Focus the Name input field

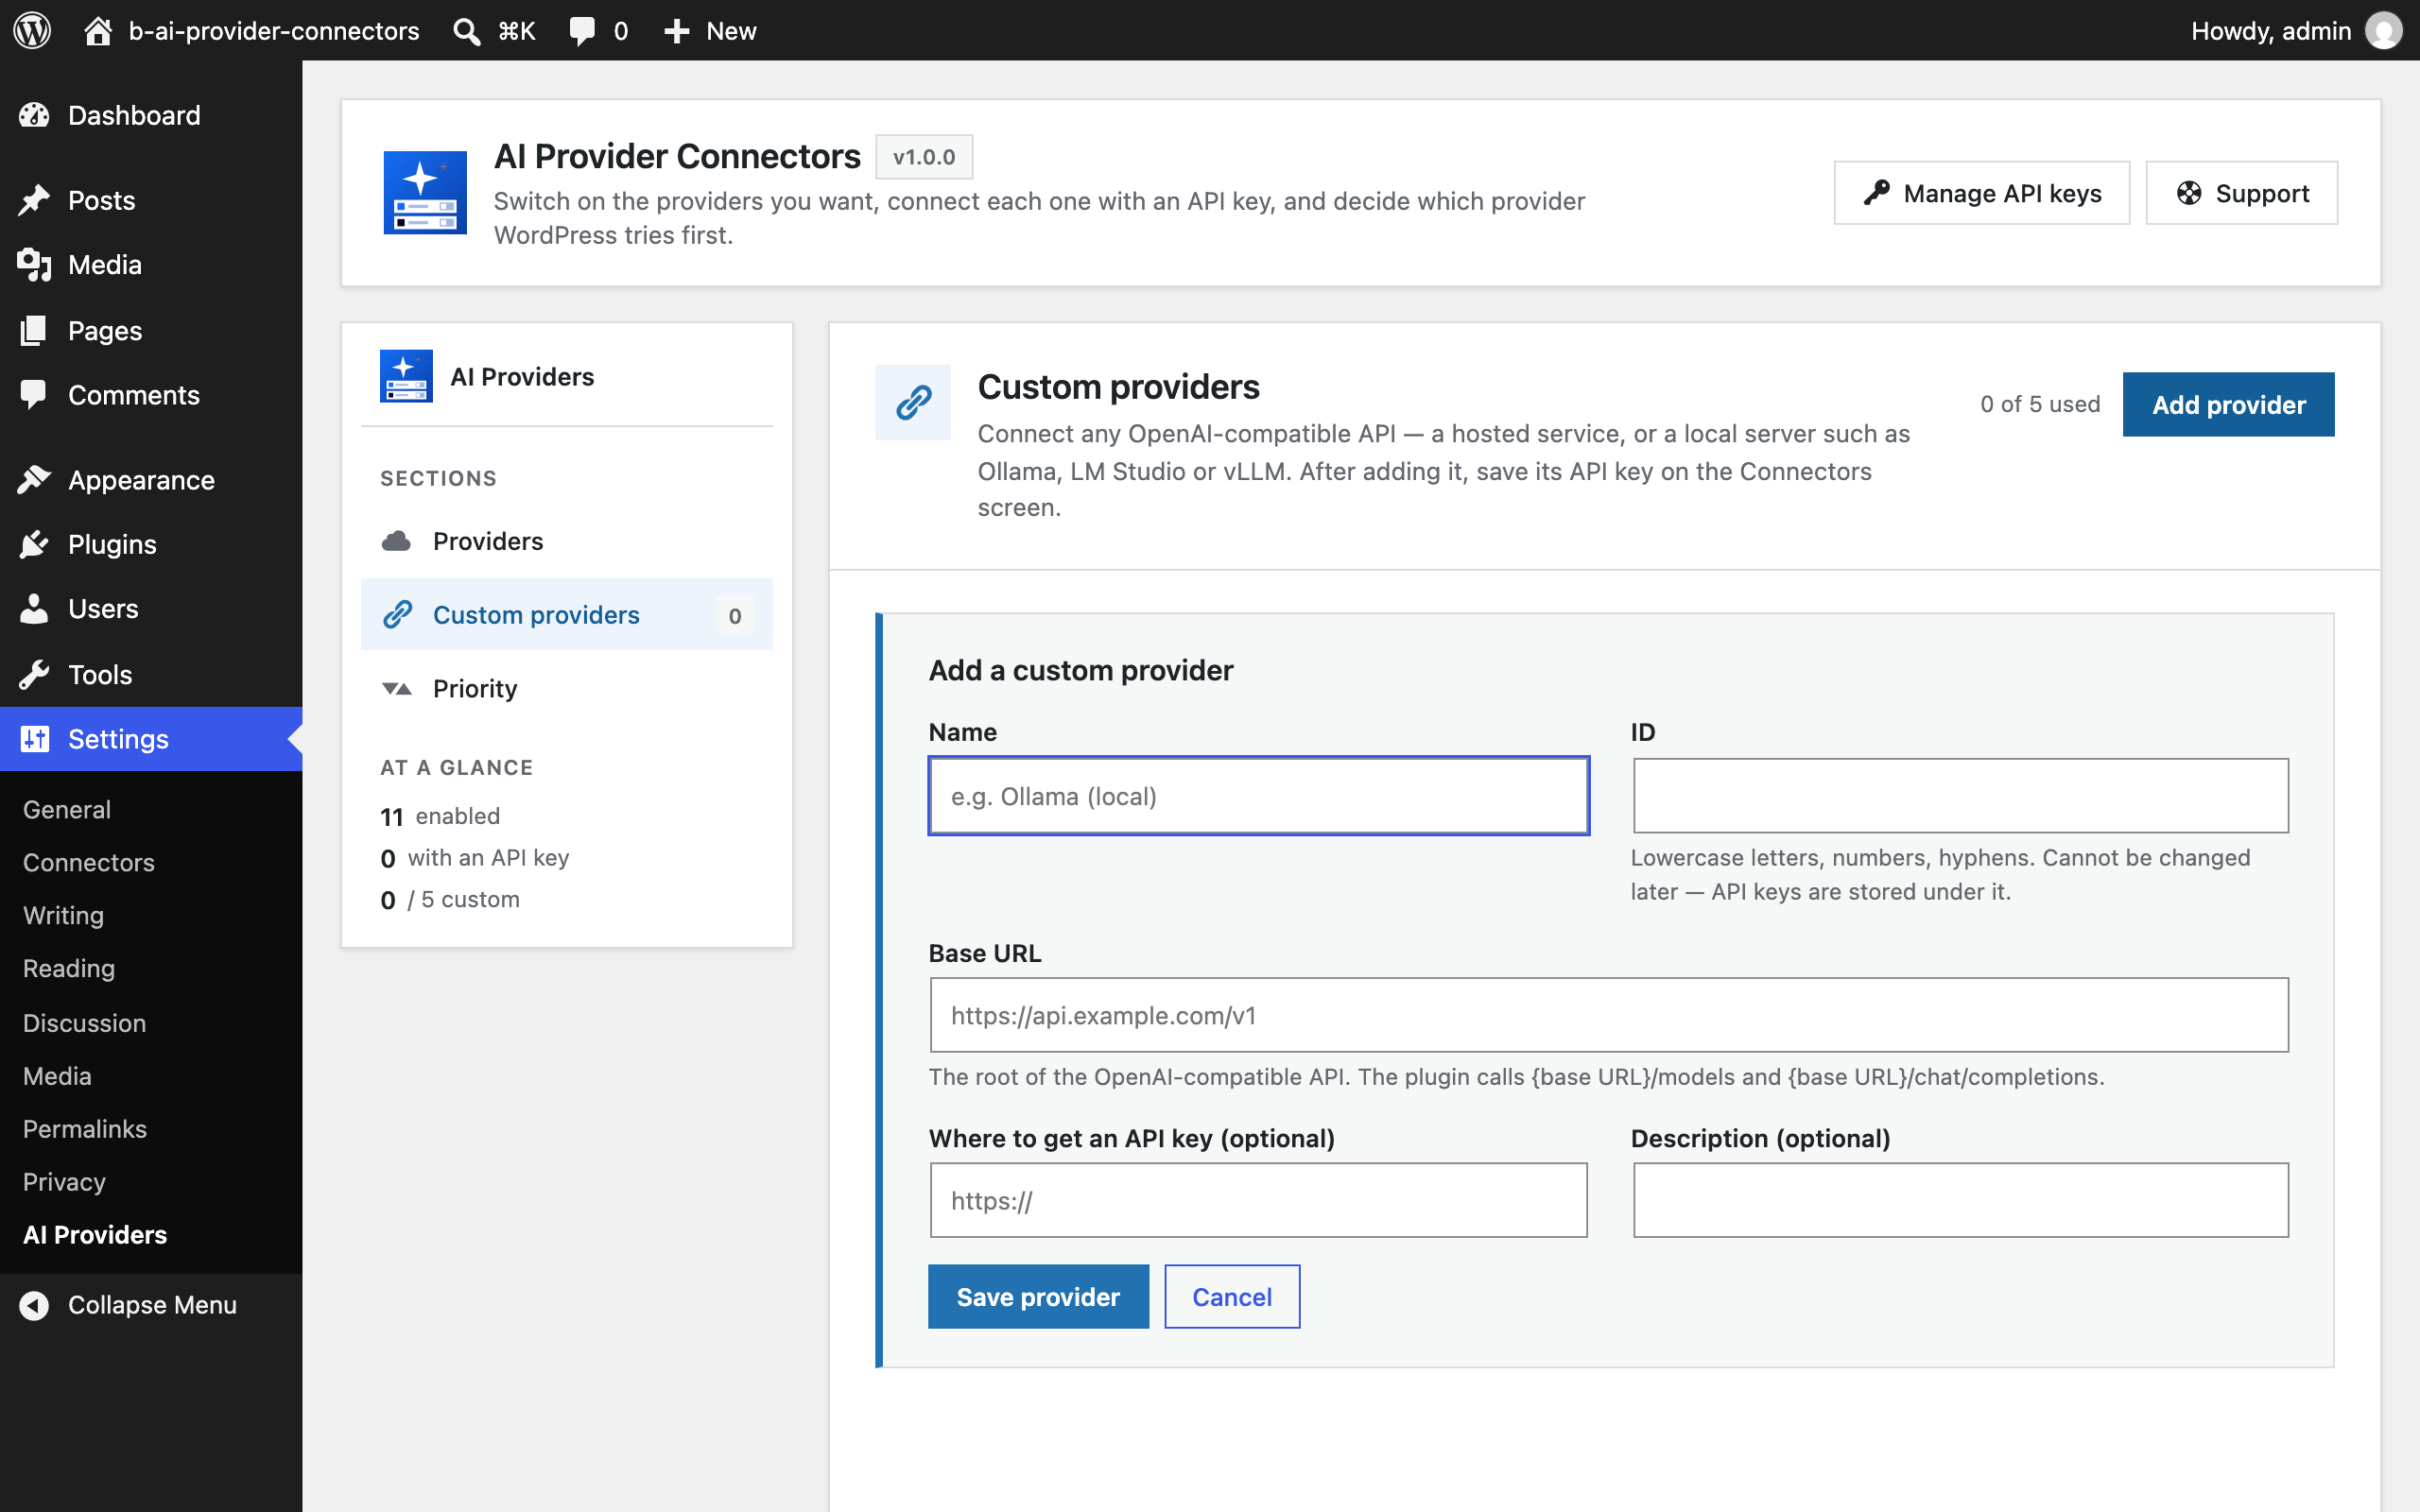coord(1259,796)
